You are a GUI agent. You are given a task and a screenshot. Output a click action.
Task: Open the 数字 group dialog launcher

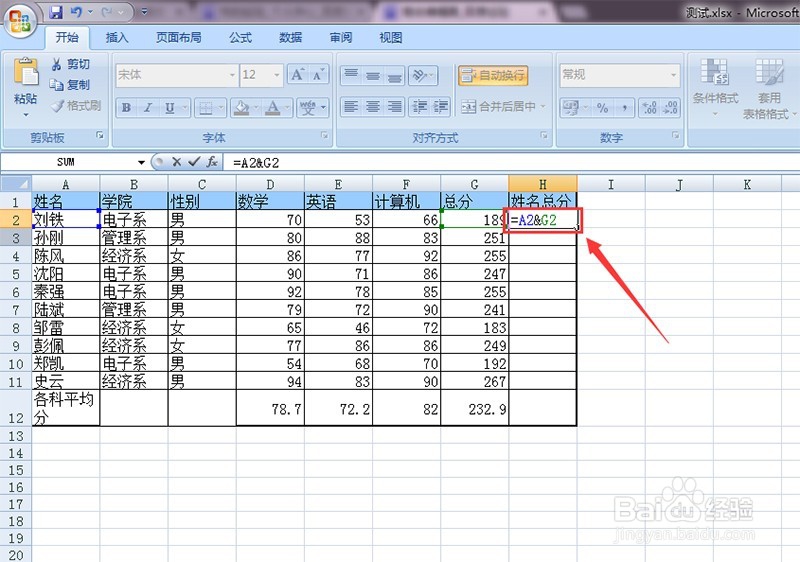[x=676, y=135]
